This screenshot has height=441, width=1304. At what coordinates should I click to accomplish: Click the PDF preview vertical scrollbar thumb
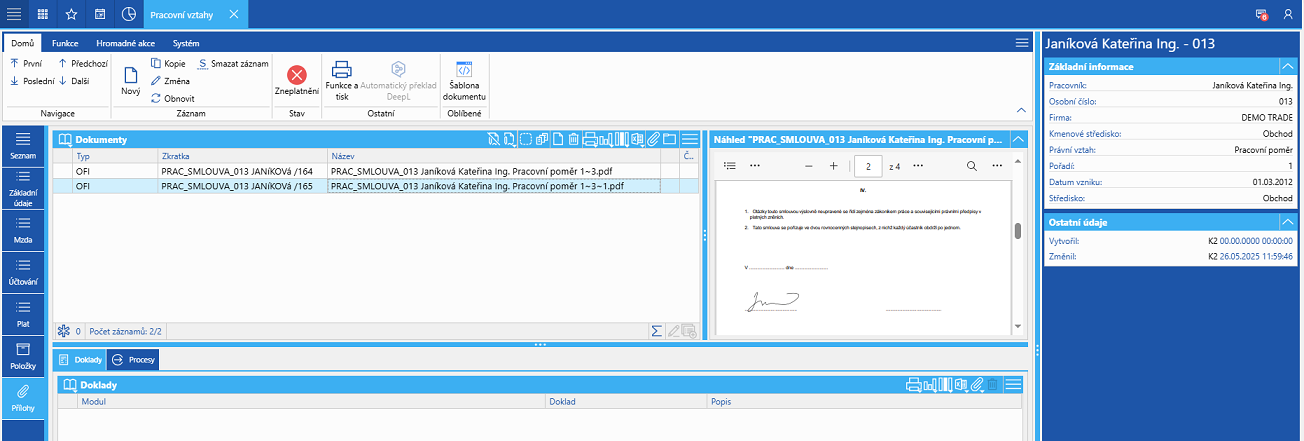pyautogui.click(x=1018, y=231)
